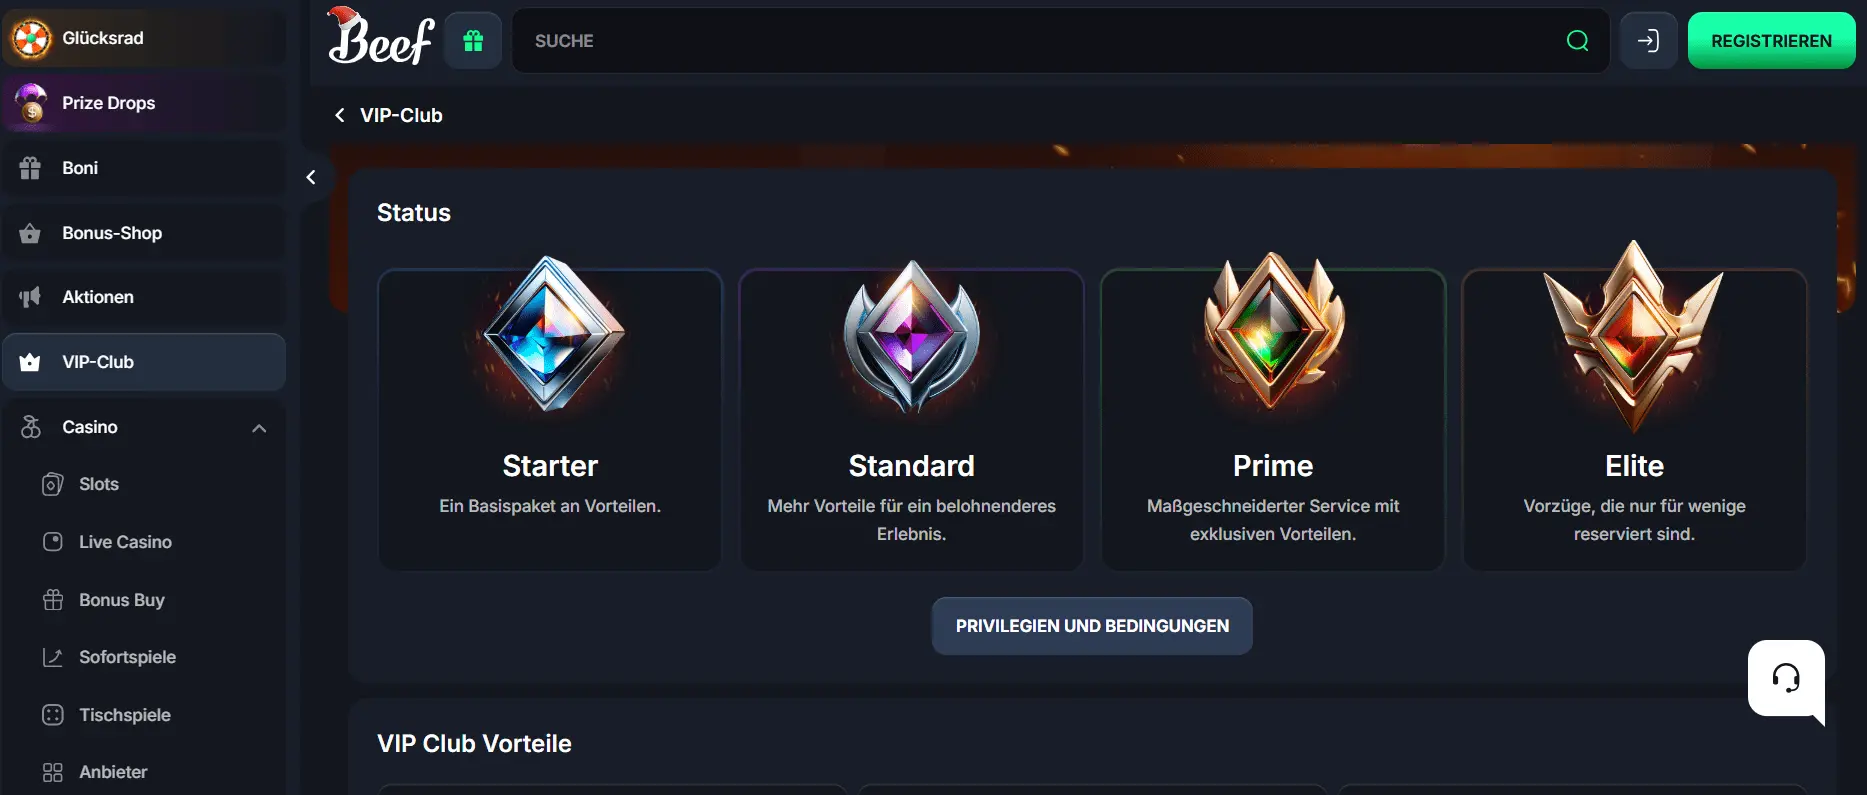Screen dimensions: 1867x795
Task: Click the search magnifier icon
Action: (1578, 40)
